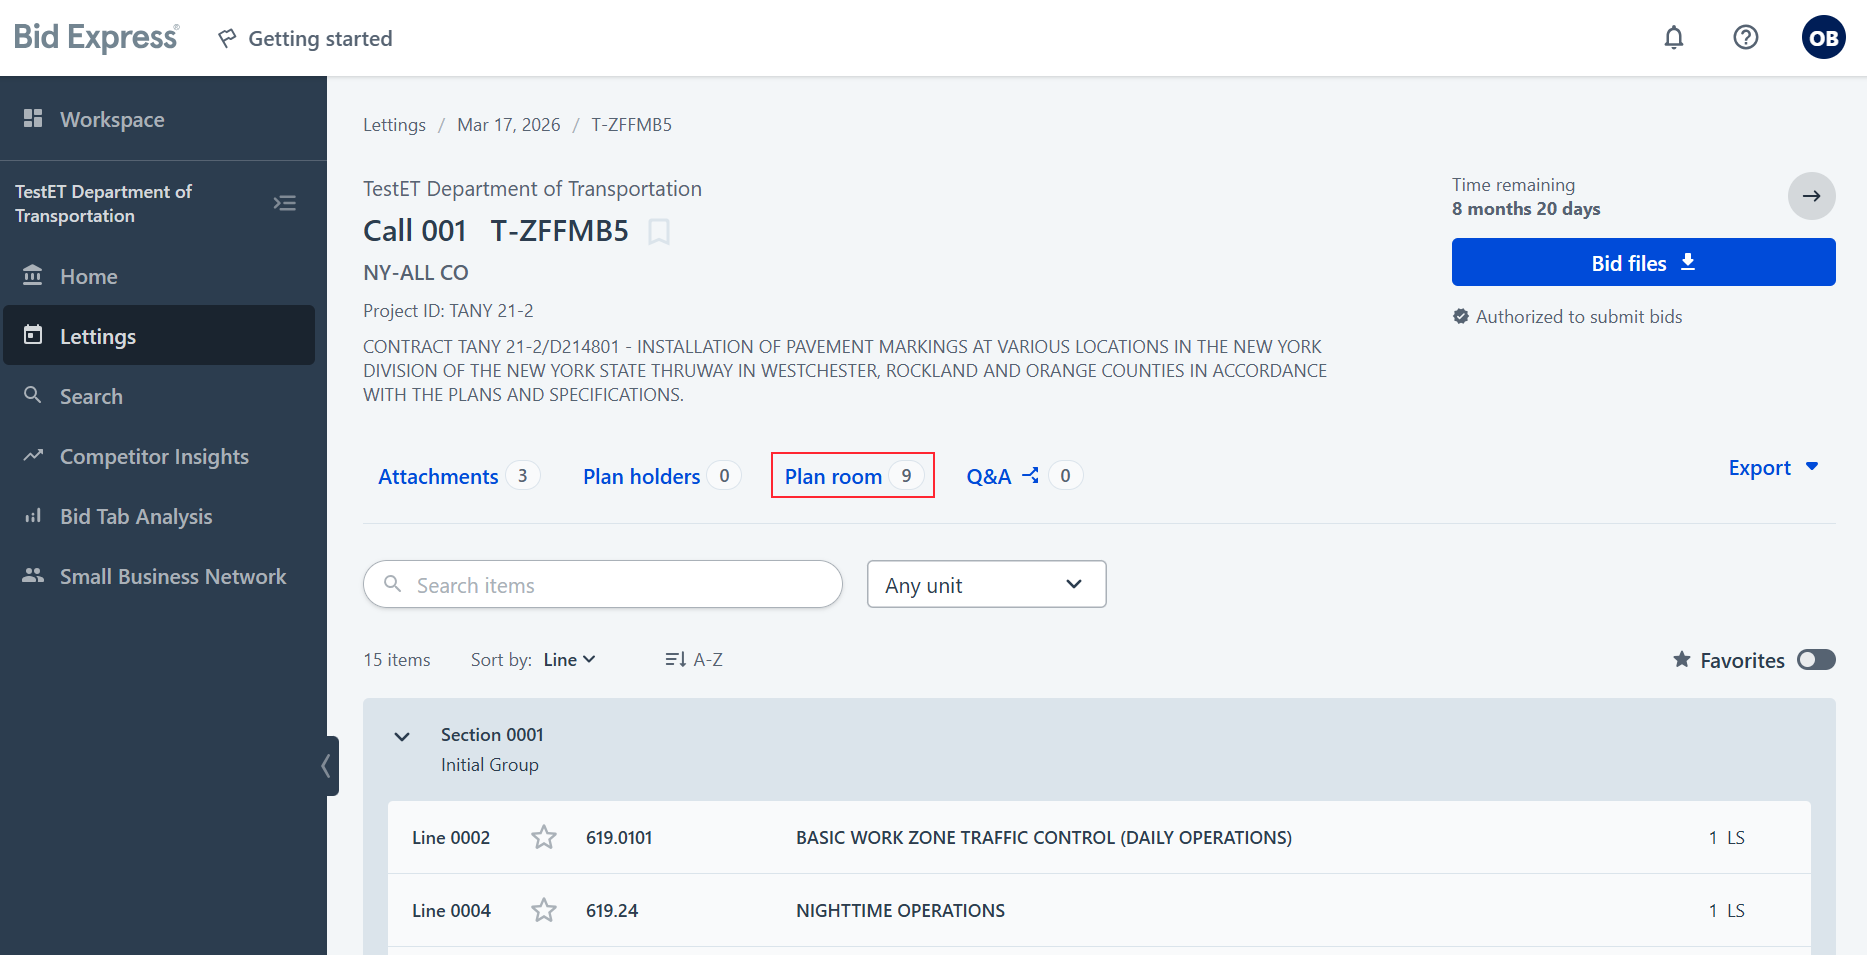
Task: Click the Competitor Insights trend icon
Action: point(33,455)
